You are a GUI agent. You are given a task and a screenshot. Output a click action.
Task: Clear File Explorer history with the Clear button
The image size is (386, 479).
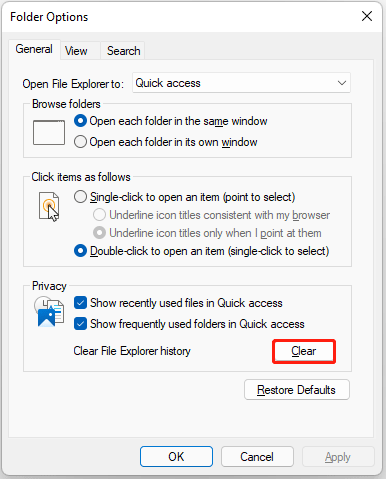coord(304,351)
